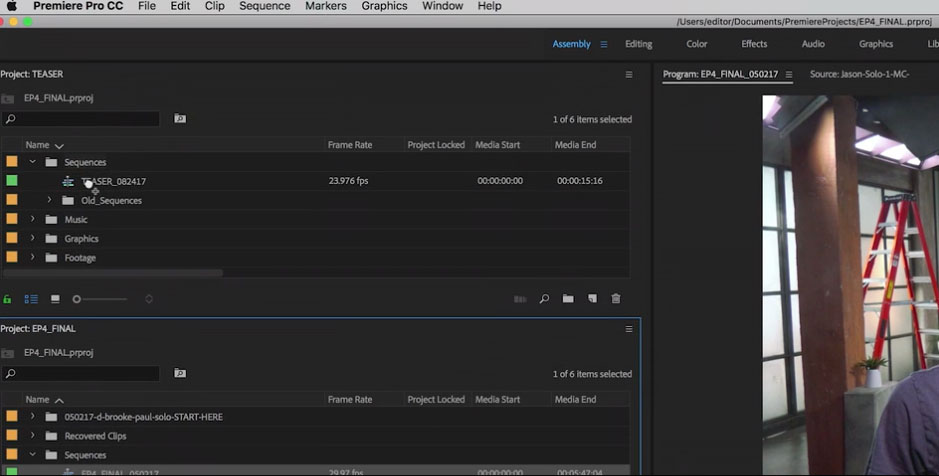Viewport: 939px width, 476px height.
Task: Click Media Start column header in TEASER
Action: [x=498, y=145]
